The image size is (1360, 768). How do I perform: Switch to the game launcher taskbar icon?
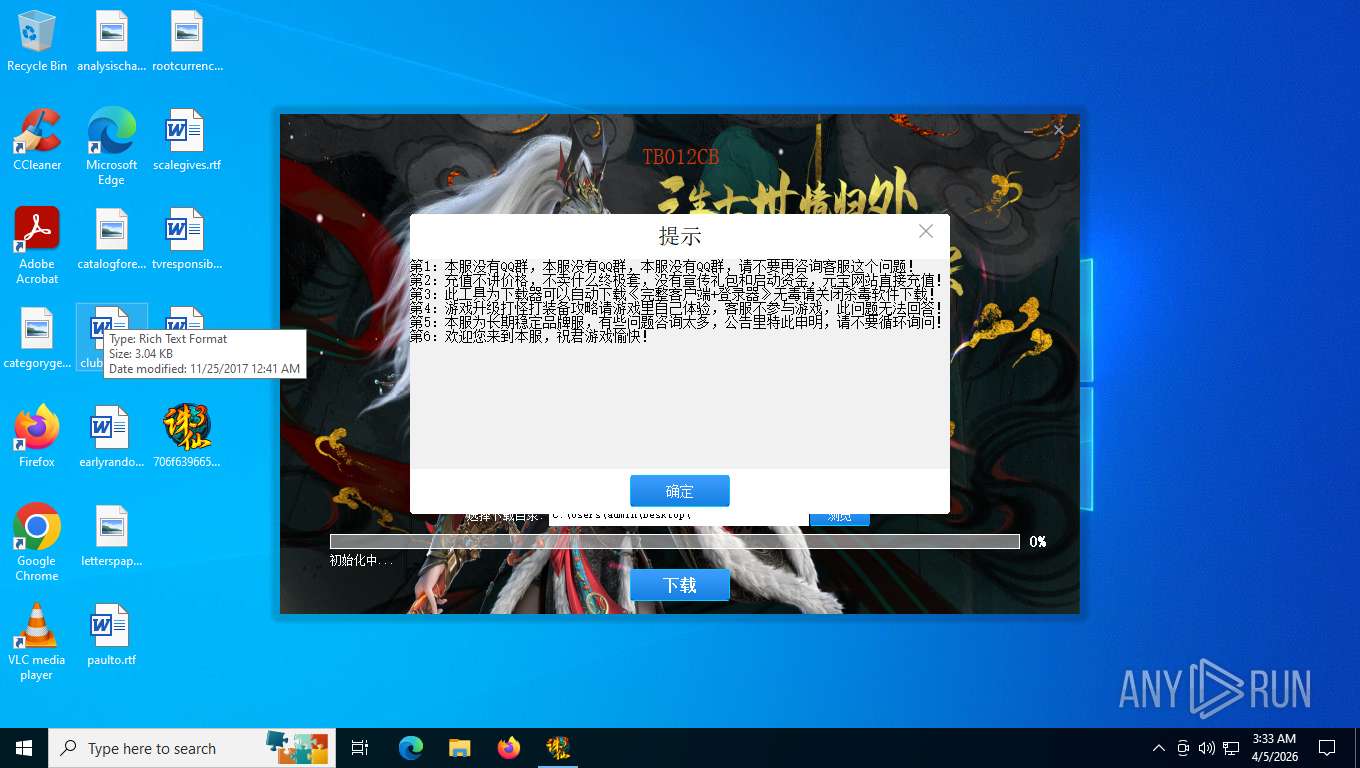point(558,748)
